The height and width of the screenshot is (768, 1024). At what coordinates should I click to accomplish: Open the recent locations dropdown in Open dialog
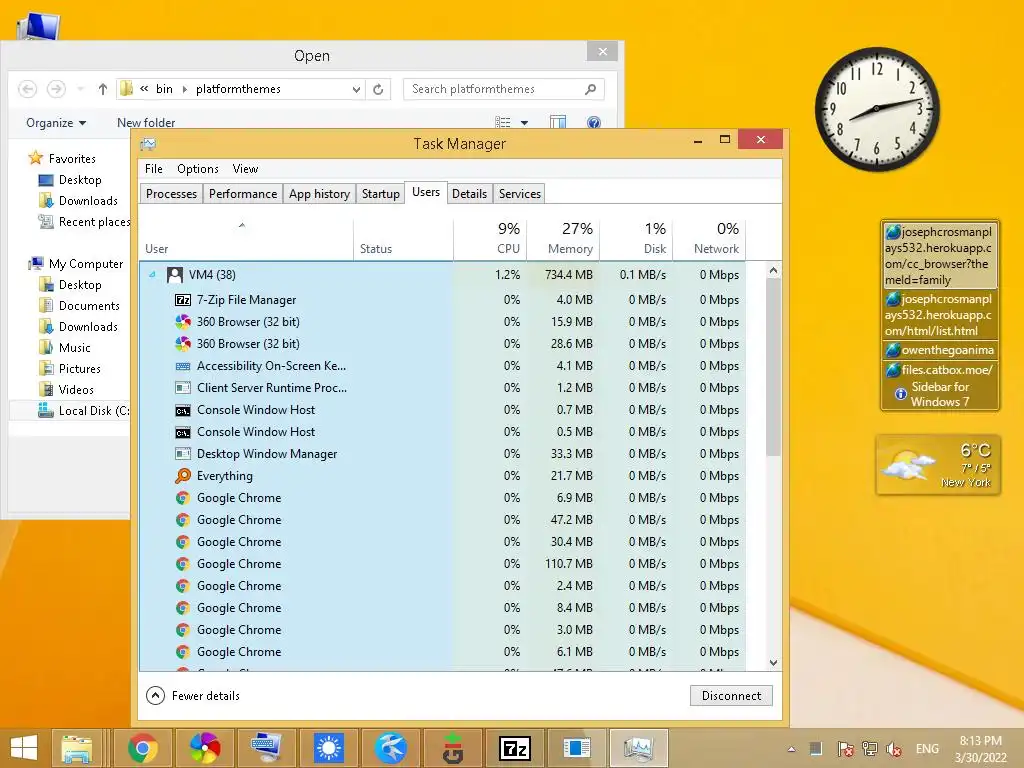[81, 89]
